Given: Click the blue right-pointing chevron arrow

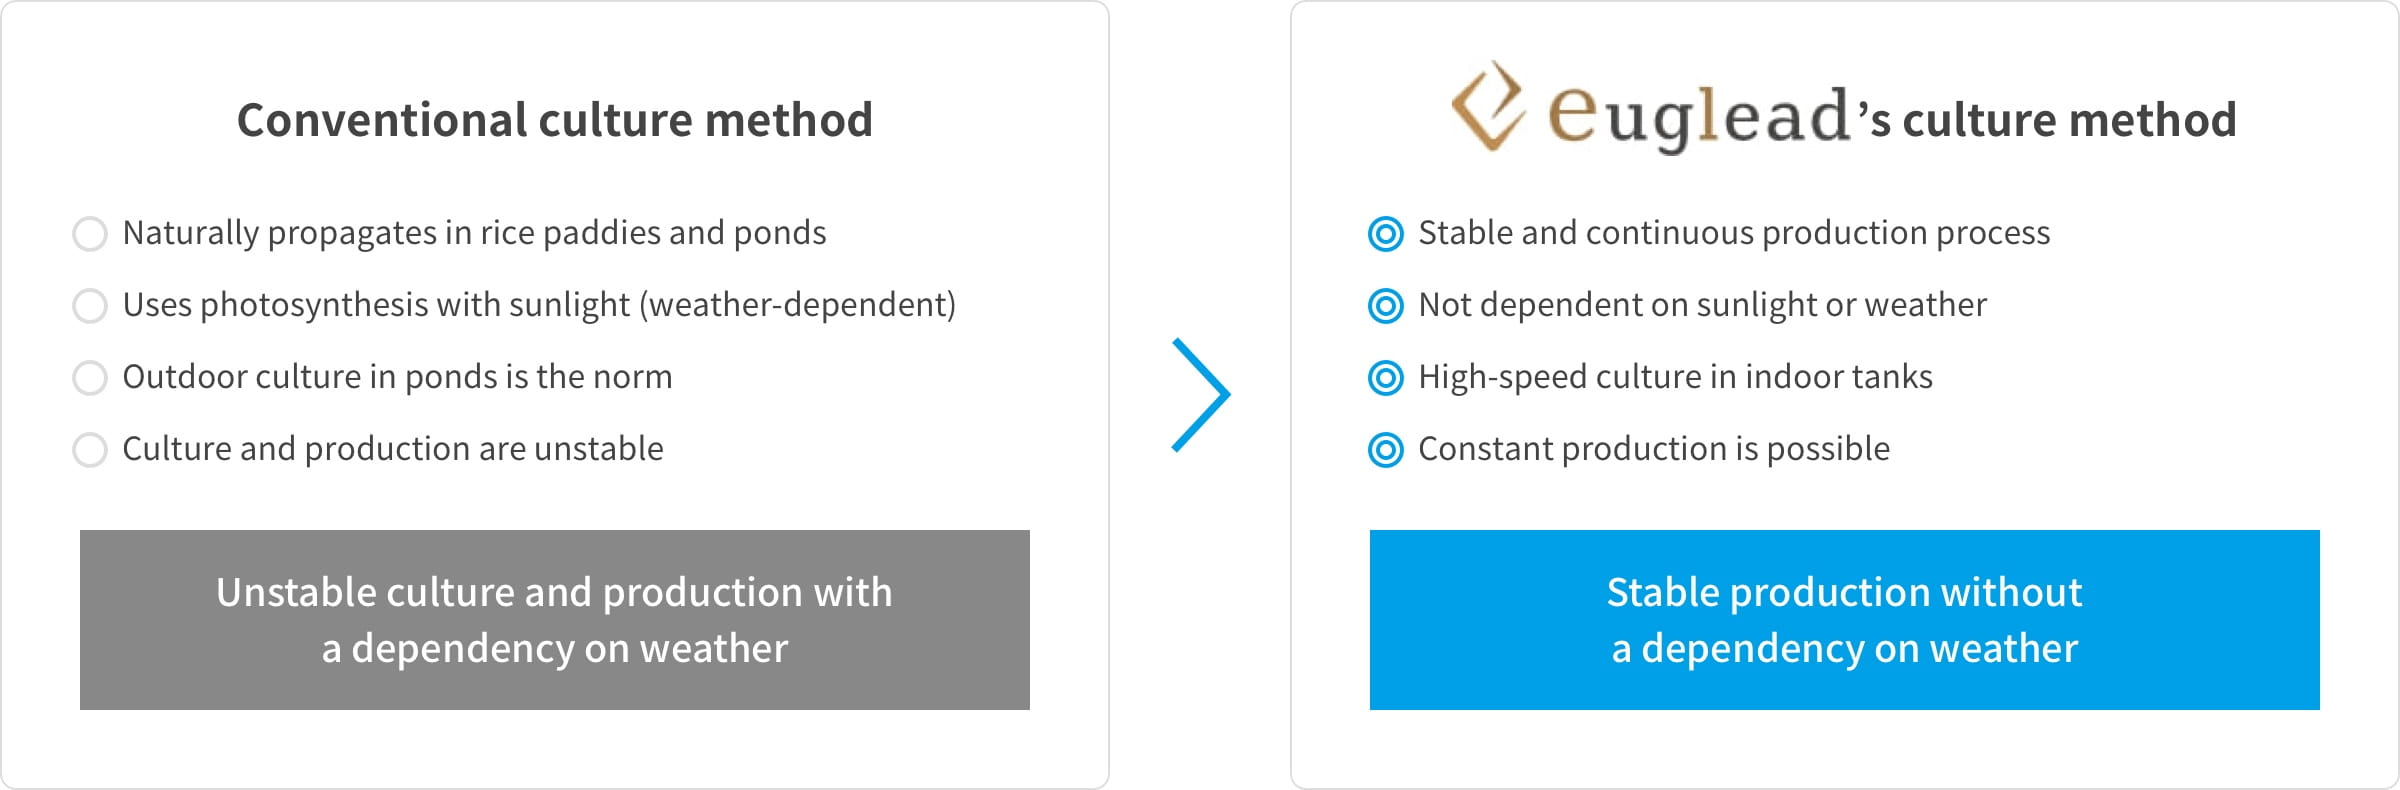Looking at the screenshot, I should point(1201,395).
